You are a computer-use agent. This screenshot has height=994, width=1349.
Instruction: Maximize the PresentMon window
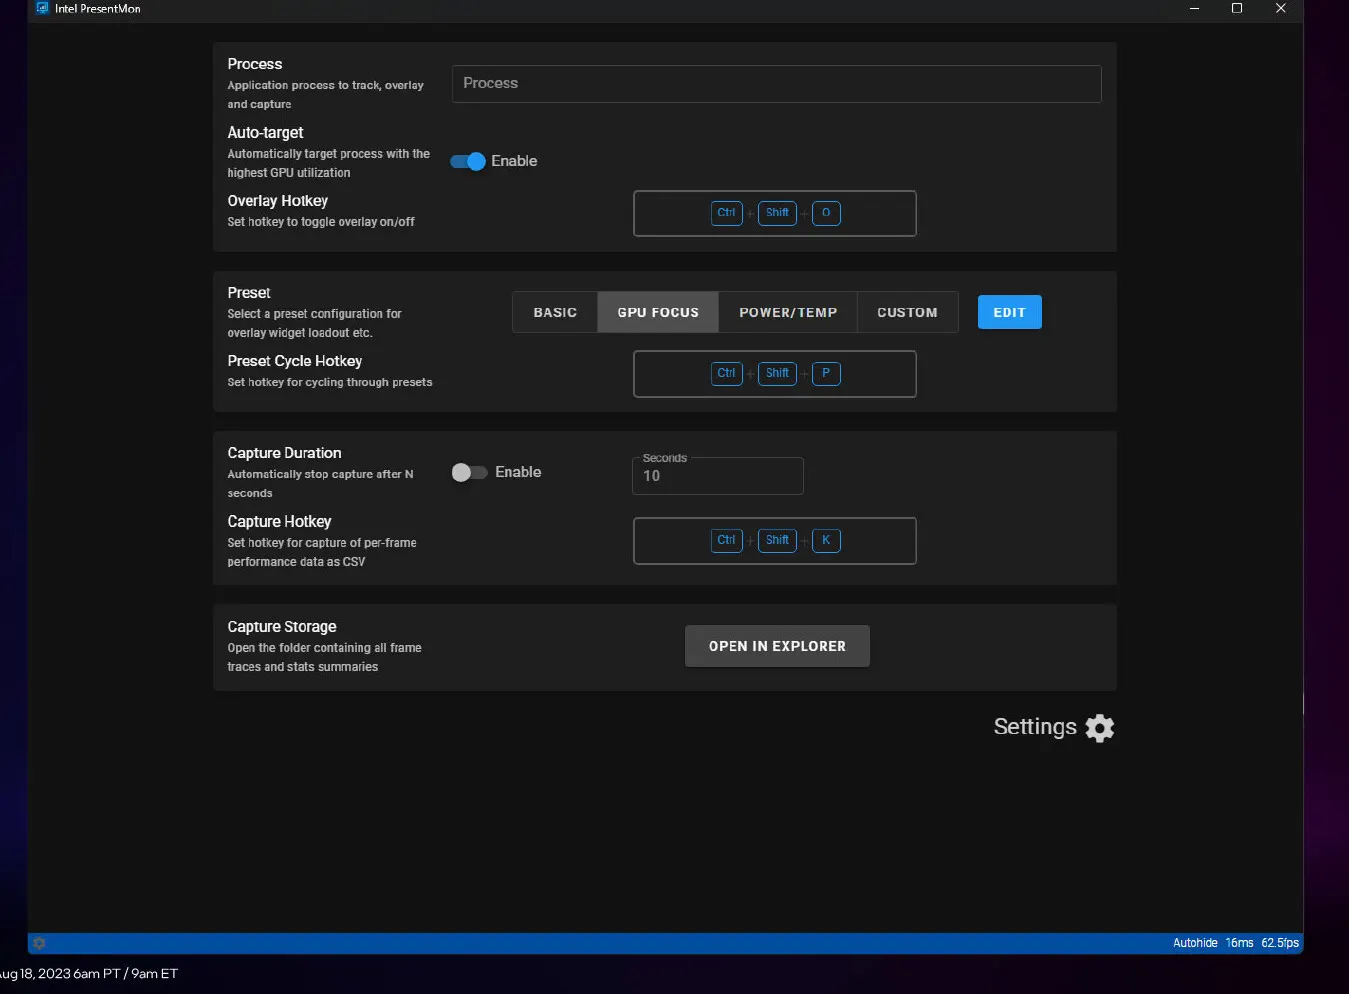point(1237,8)
